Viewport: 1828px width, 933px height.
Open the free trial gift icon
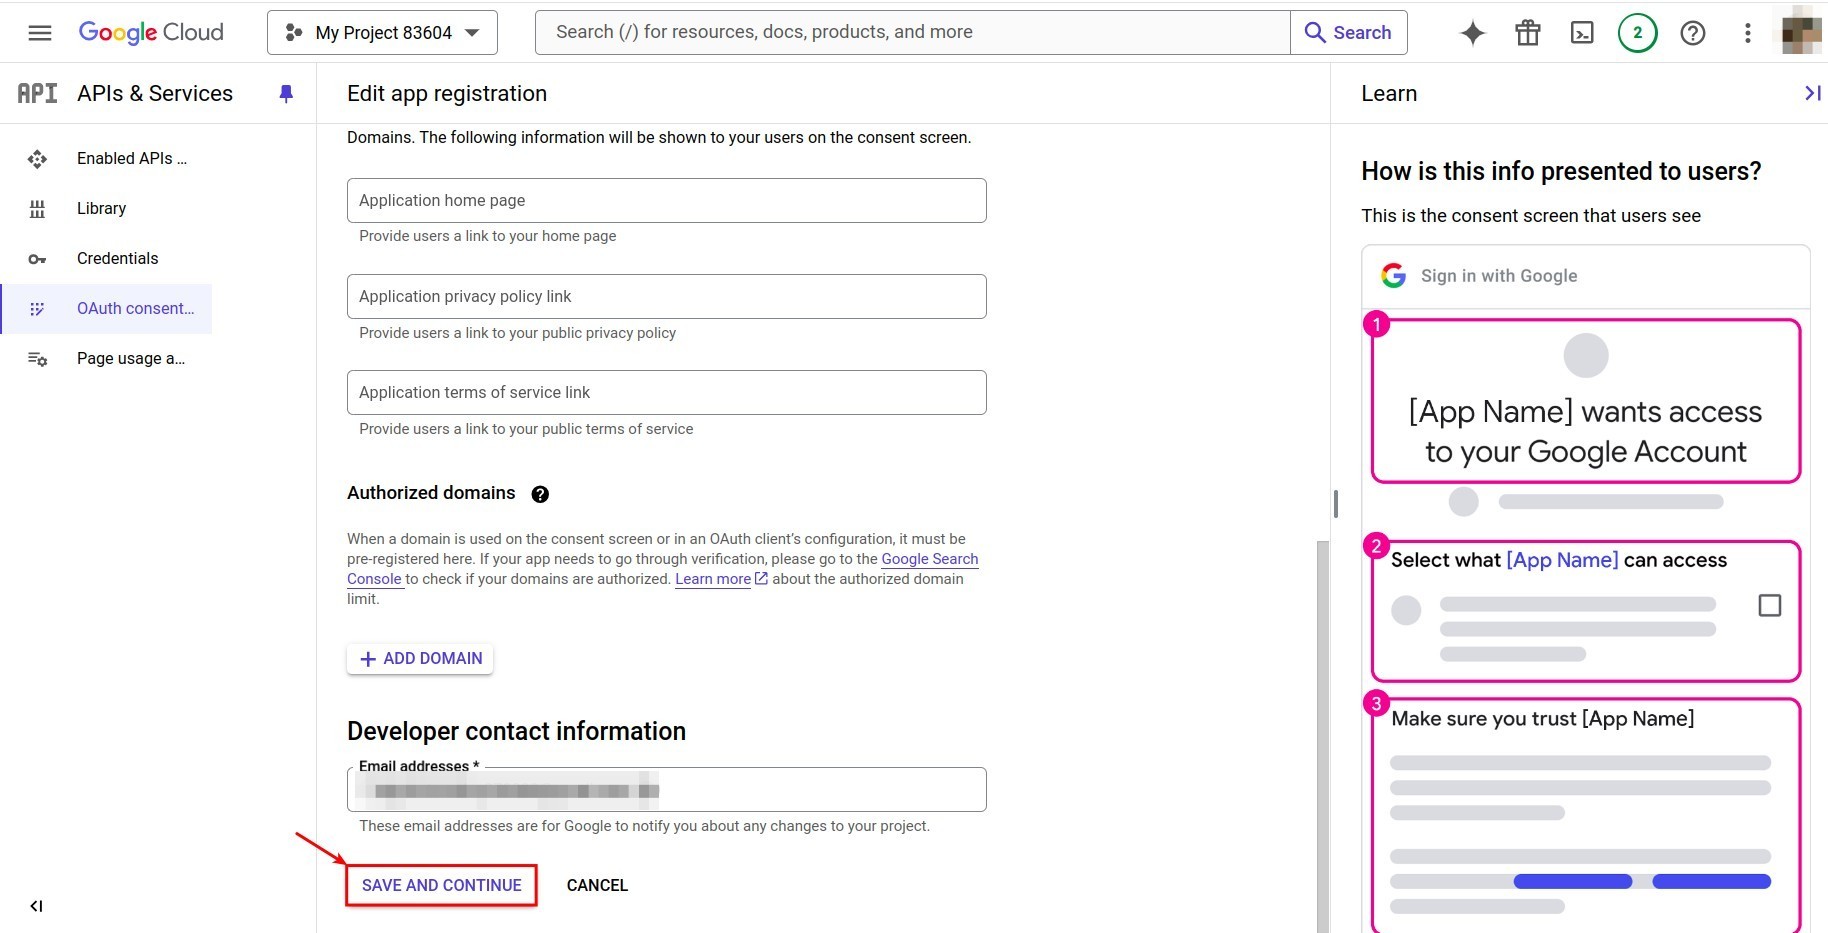pos(1526,32)
